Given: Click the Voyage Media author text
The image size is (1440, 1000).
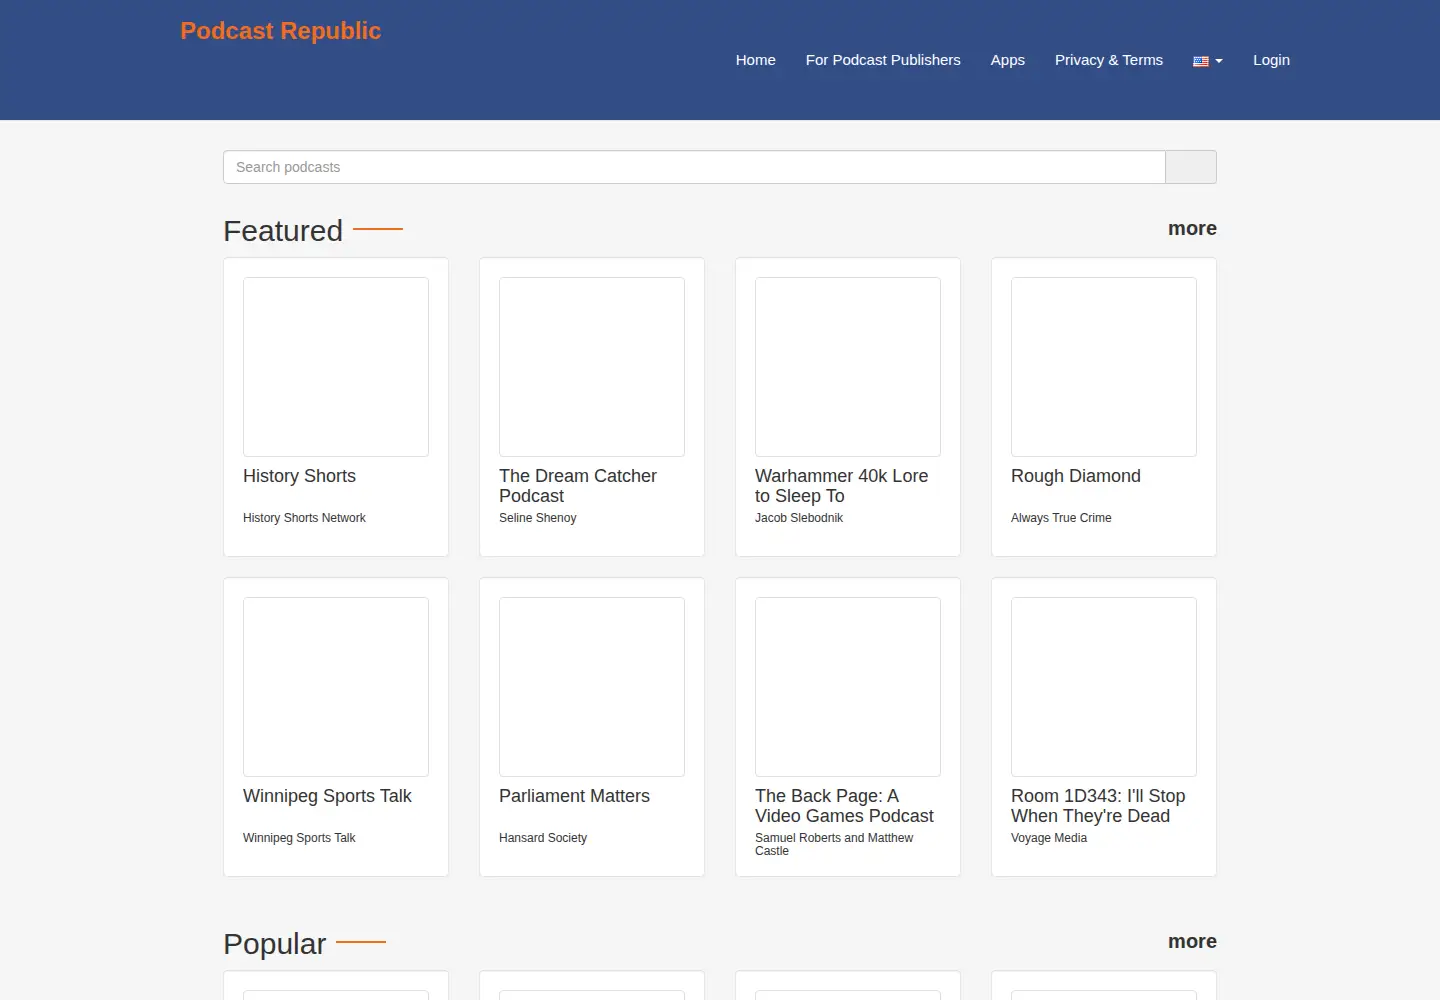Looking at the screenshot, I should pos(1048,838).
